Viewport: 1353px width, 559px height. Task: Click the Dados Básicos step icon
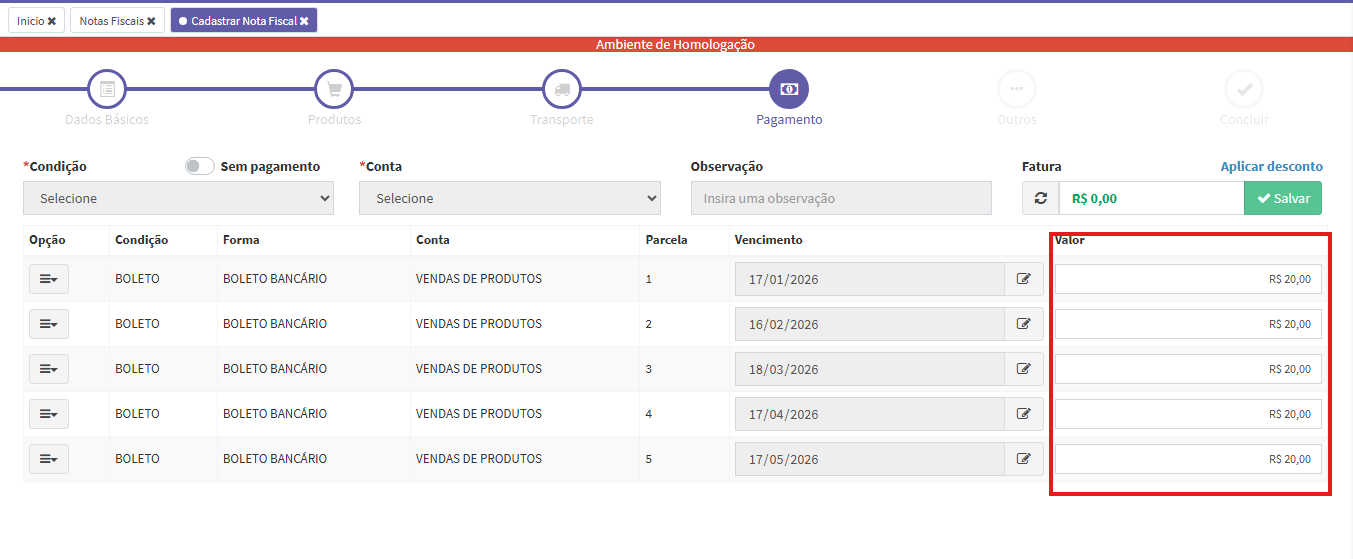(107, 89)
